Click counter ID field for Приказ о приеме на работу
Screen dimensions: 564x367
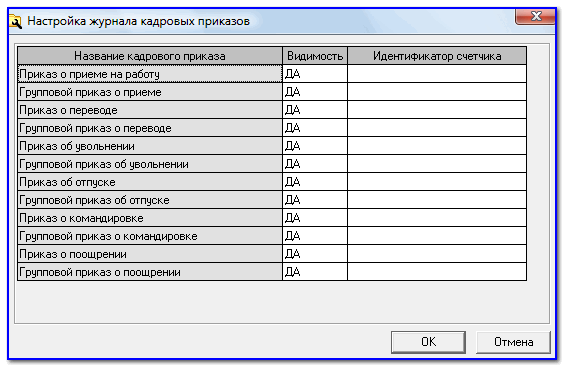(x=437, y=74)
